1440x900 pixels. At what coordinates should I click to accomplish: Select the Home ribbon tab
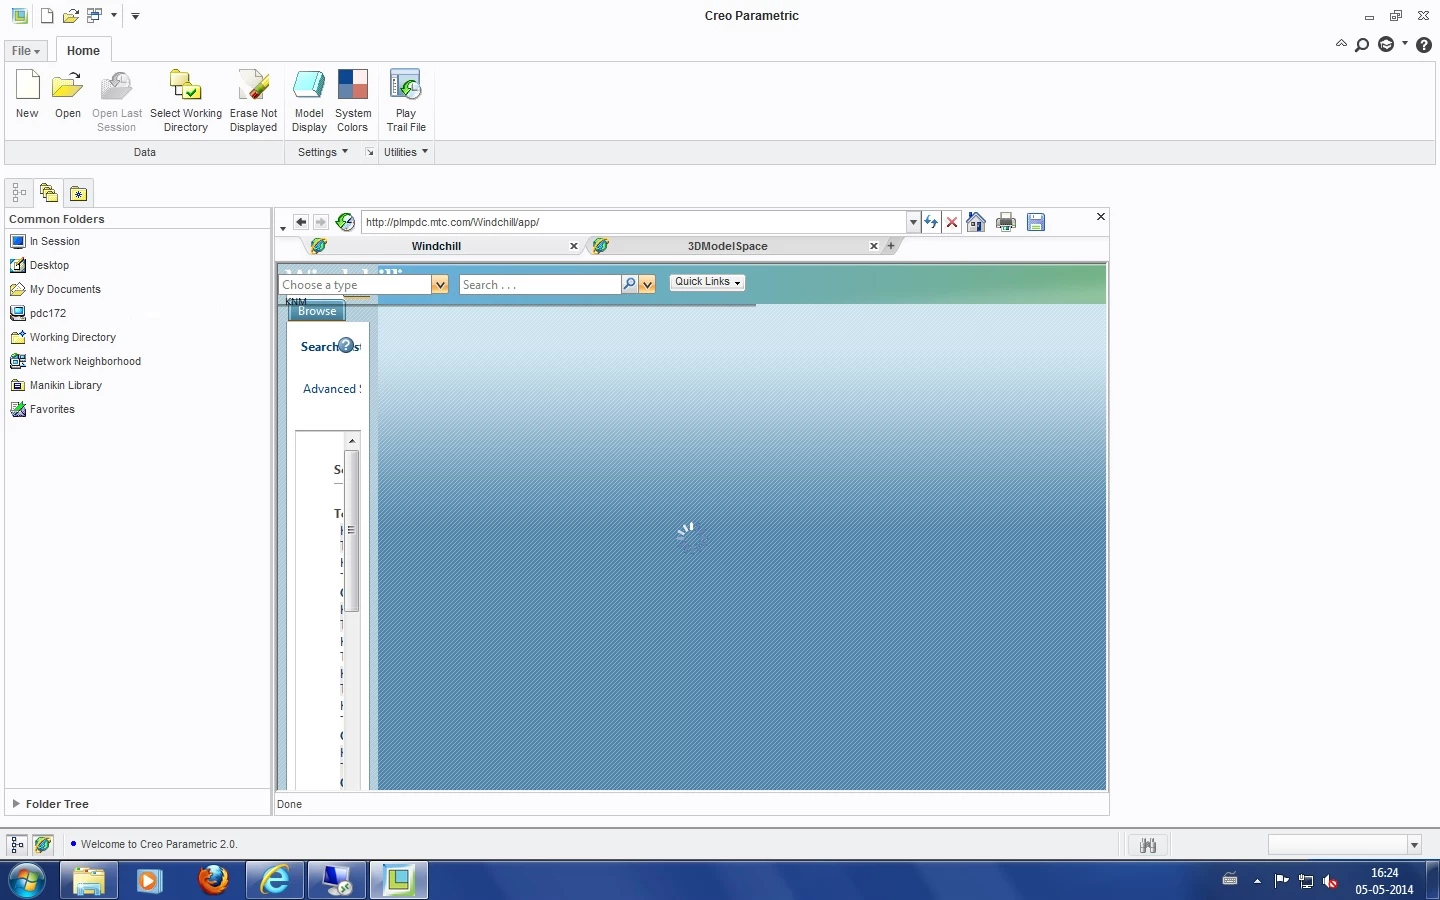[83, 51]
